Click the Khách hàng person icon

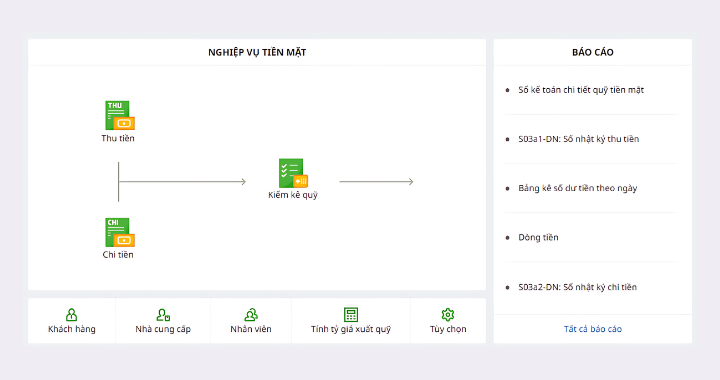[72, 314]
